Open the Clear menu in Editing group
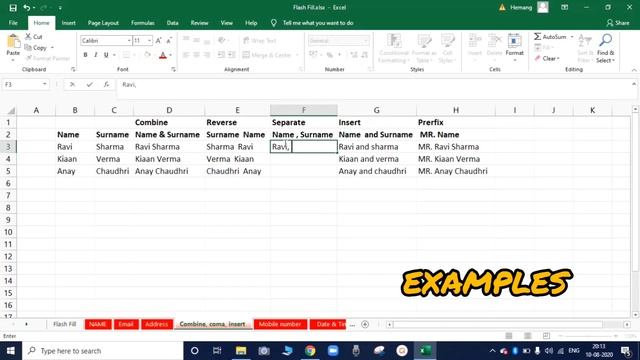Viewport: 640px width, 360px height. pos(547,58)
